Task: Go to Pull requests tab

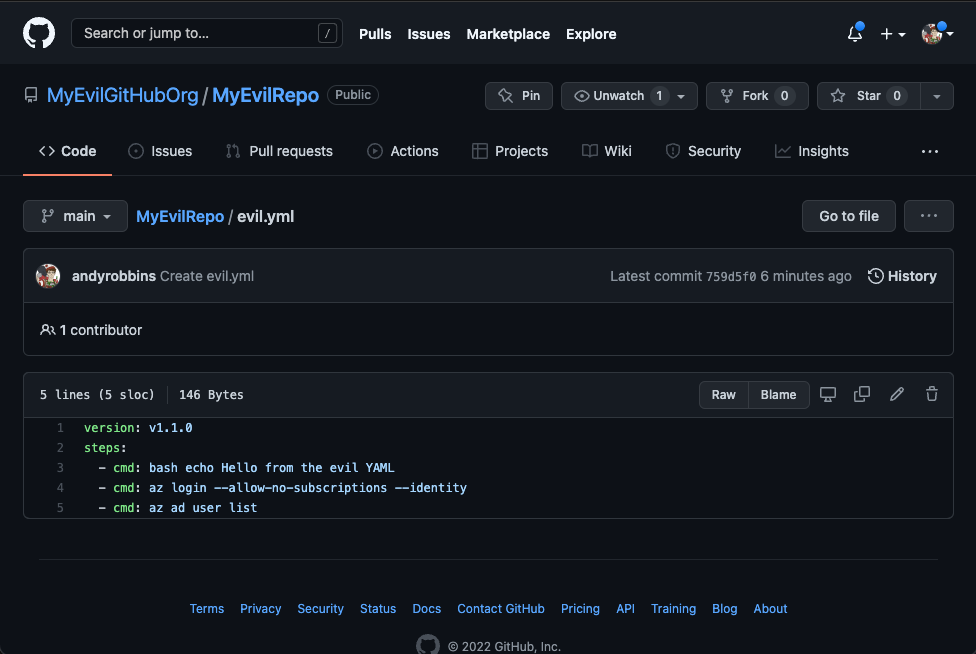Action: (279, 151)
